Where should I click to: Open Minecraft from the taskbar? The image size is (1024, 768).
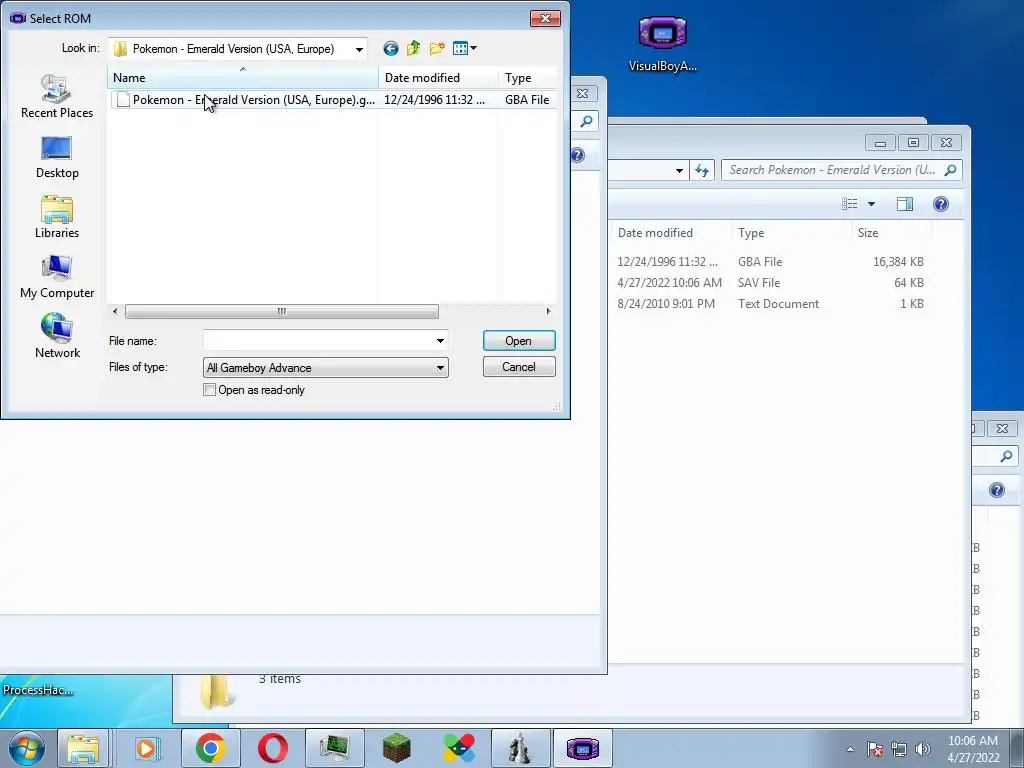pyautogui.click(x=396, y=748)
